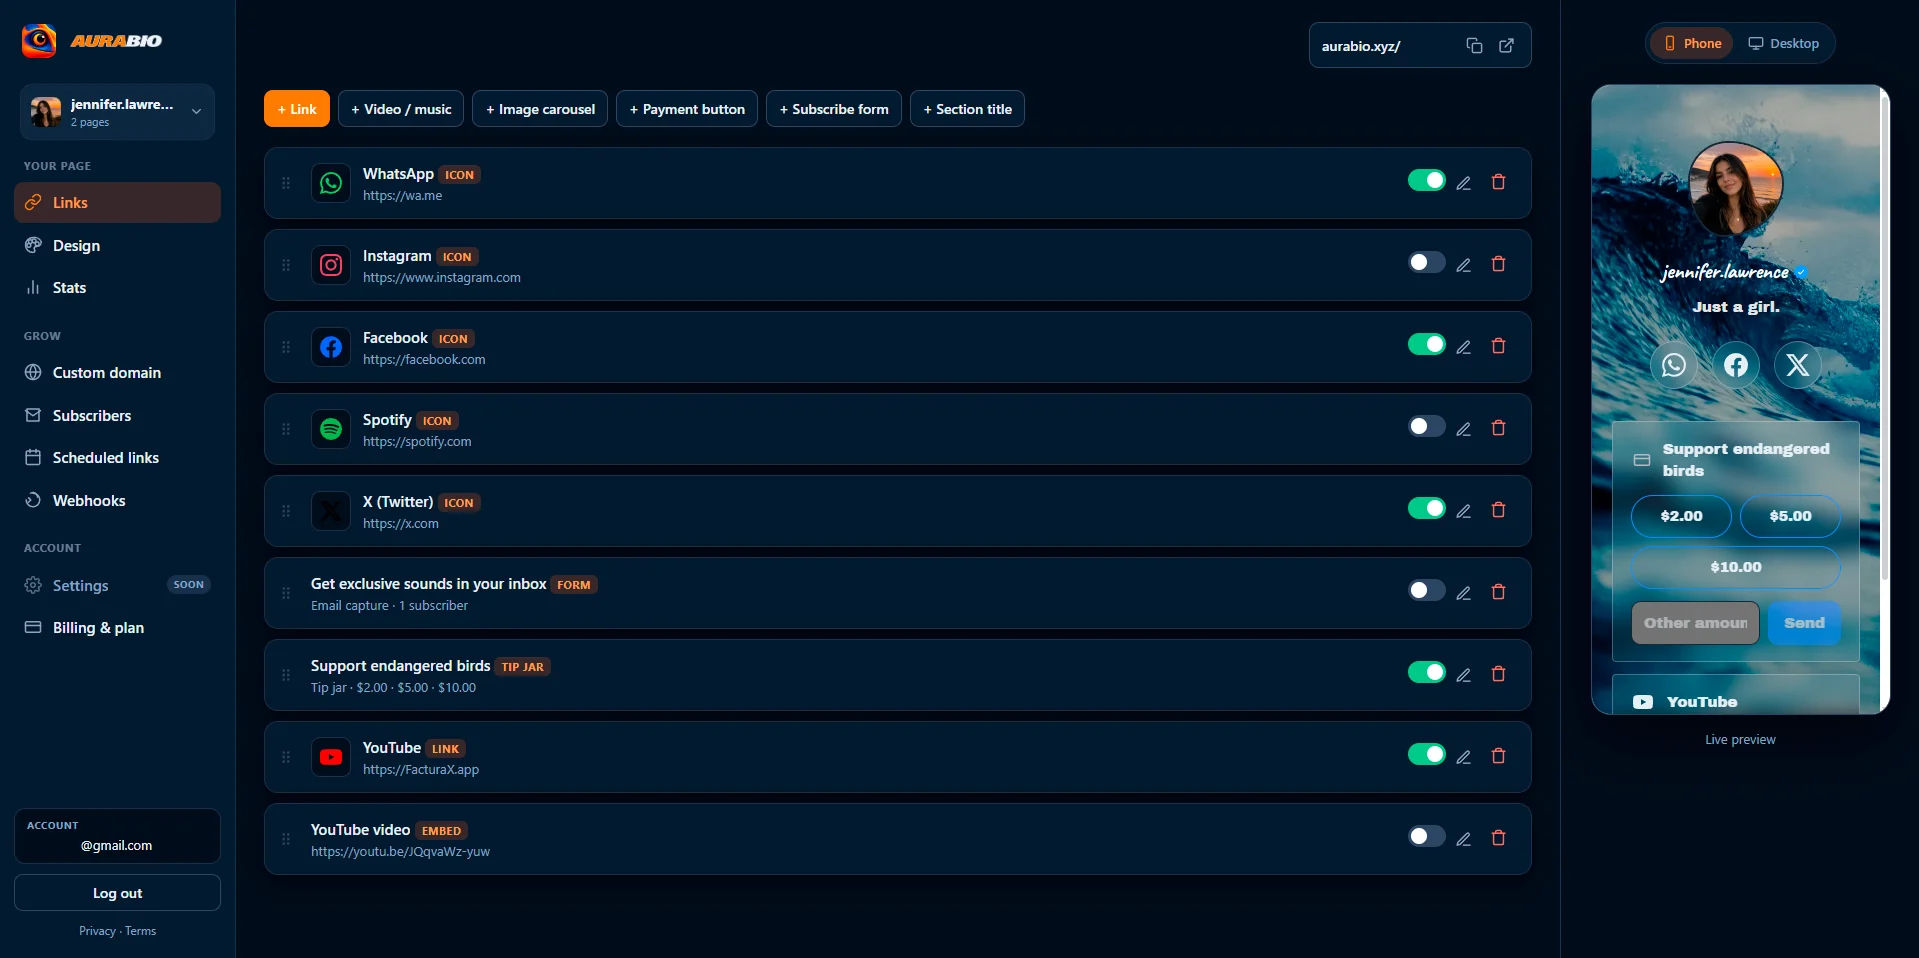Go to Custom domain

coord(117,373)
